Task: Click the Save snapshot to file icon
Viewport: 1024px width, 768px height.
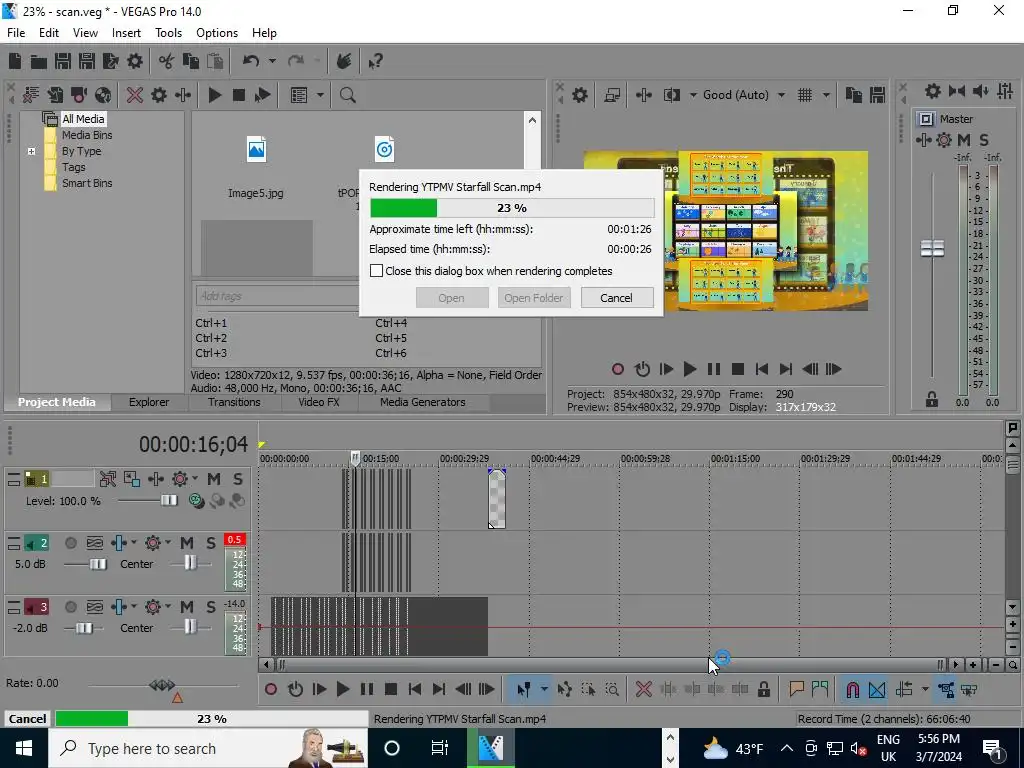Action: tap(877, 95)
